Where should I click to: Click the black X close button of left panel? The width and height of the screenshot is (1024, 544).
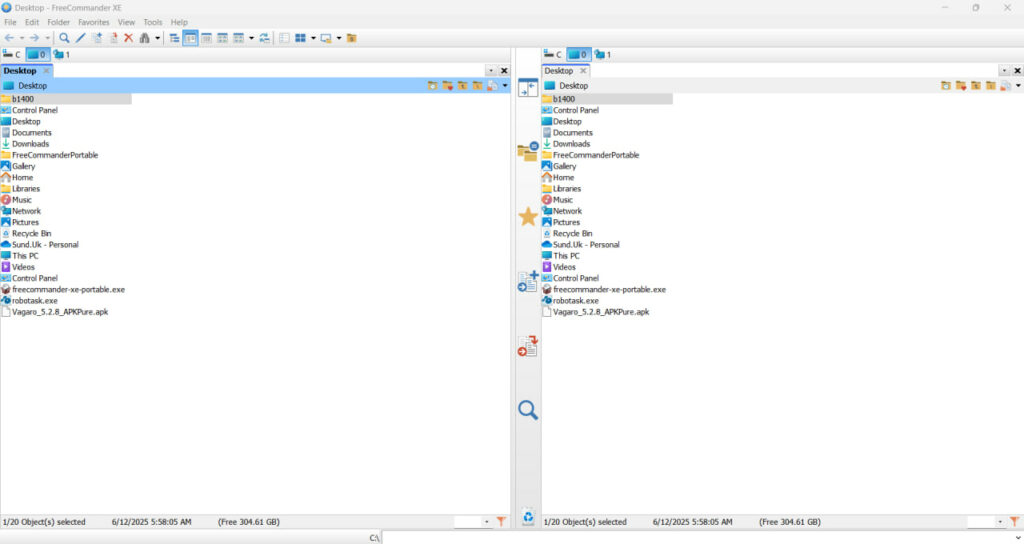point(504,71)
